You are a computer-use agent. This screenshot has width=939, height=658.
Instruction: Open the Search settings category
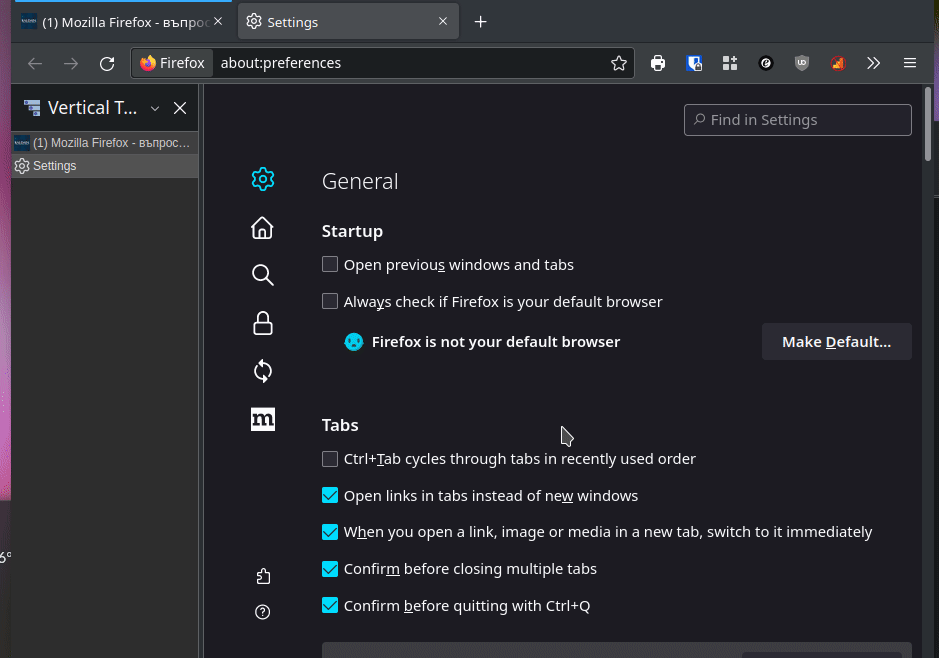click(262, 275)
